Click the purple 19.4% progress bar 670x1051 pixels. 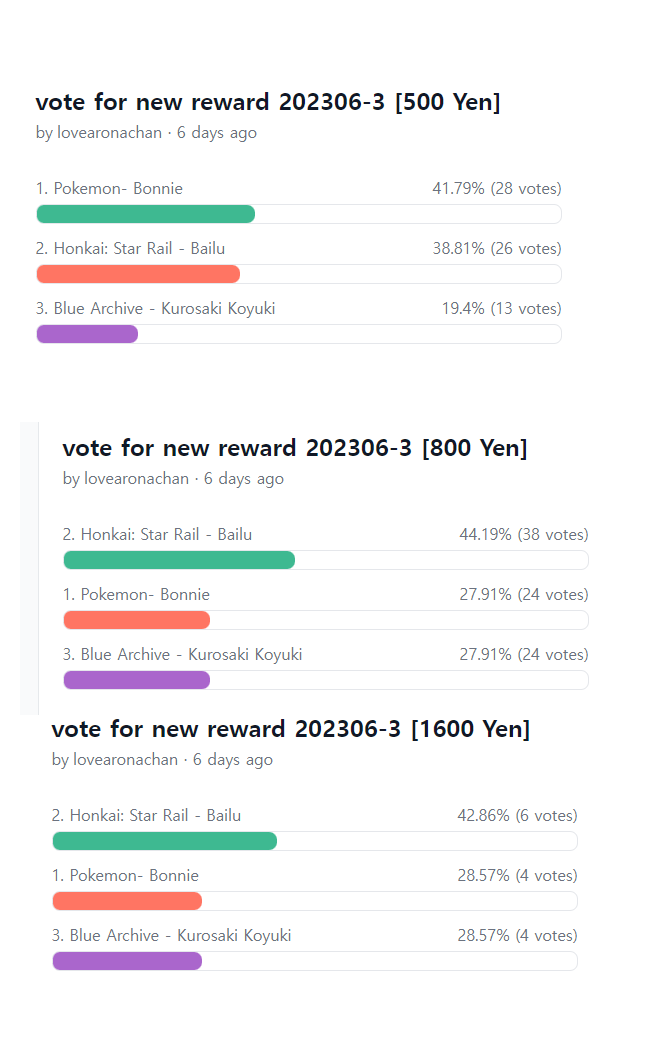[87, 334]
